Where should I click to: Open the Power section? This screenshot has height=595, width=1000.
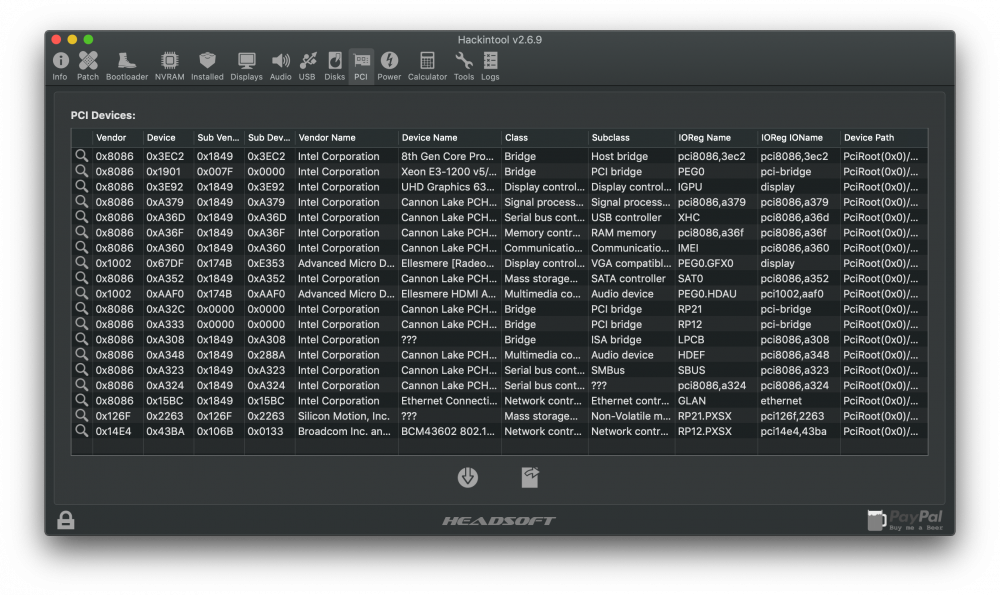(389, 66)
